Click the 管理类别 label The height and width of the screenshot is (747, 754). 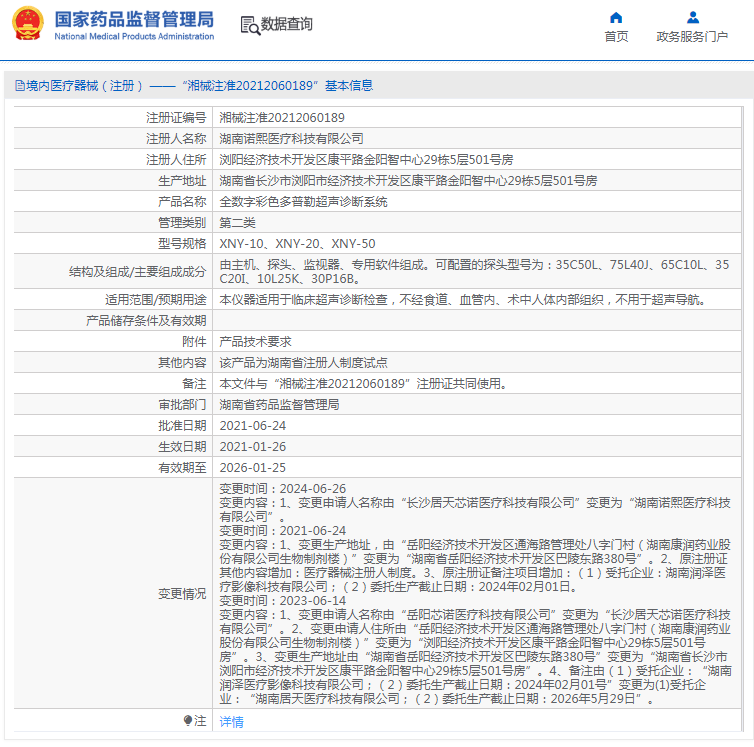pos(182,223)
